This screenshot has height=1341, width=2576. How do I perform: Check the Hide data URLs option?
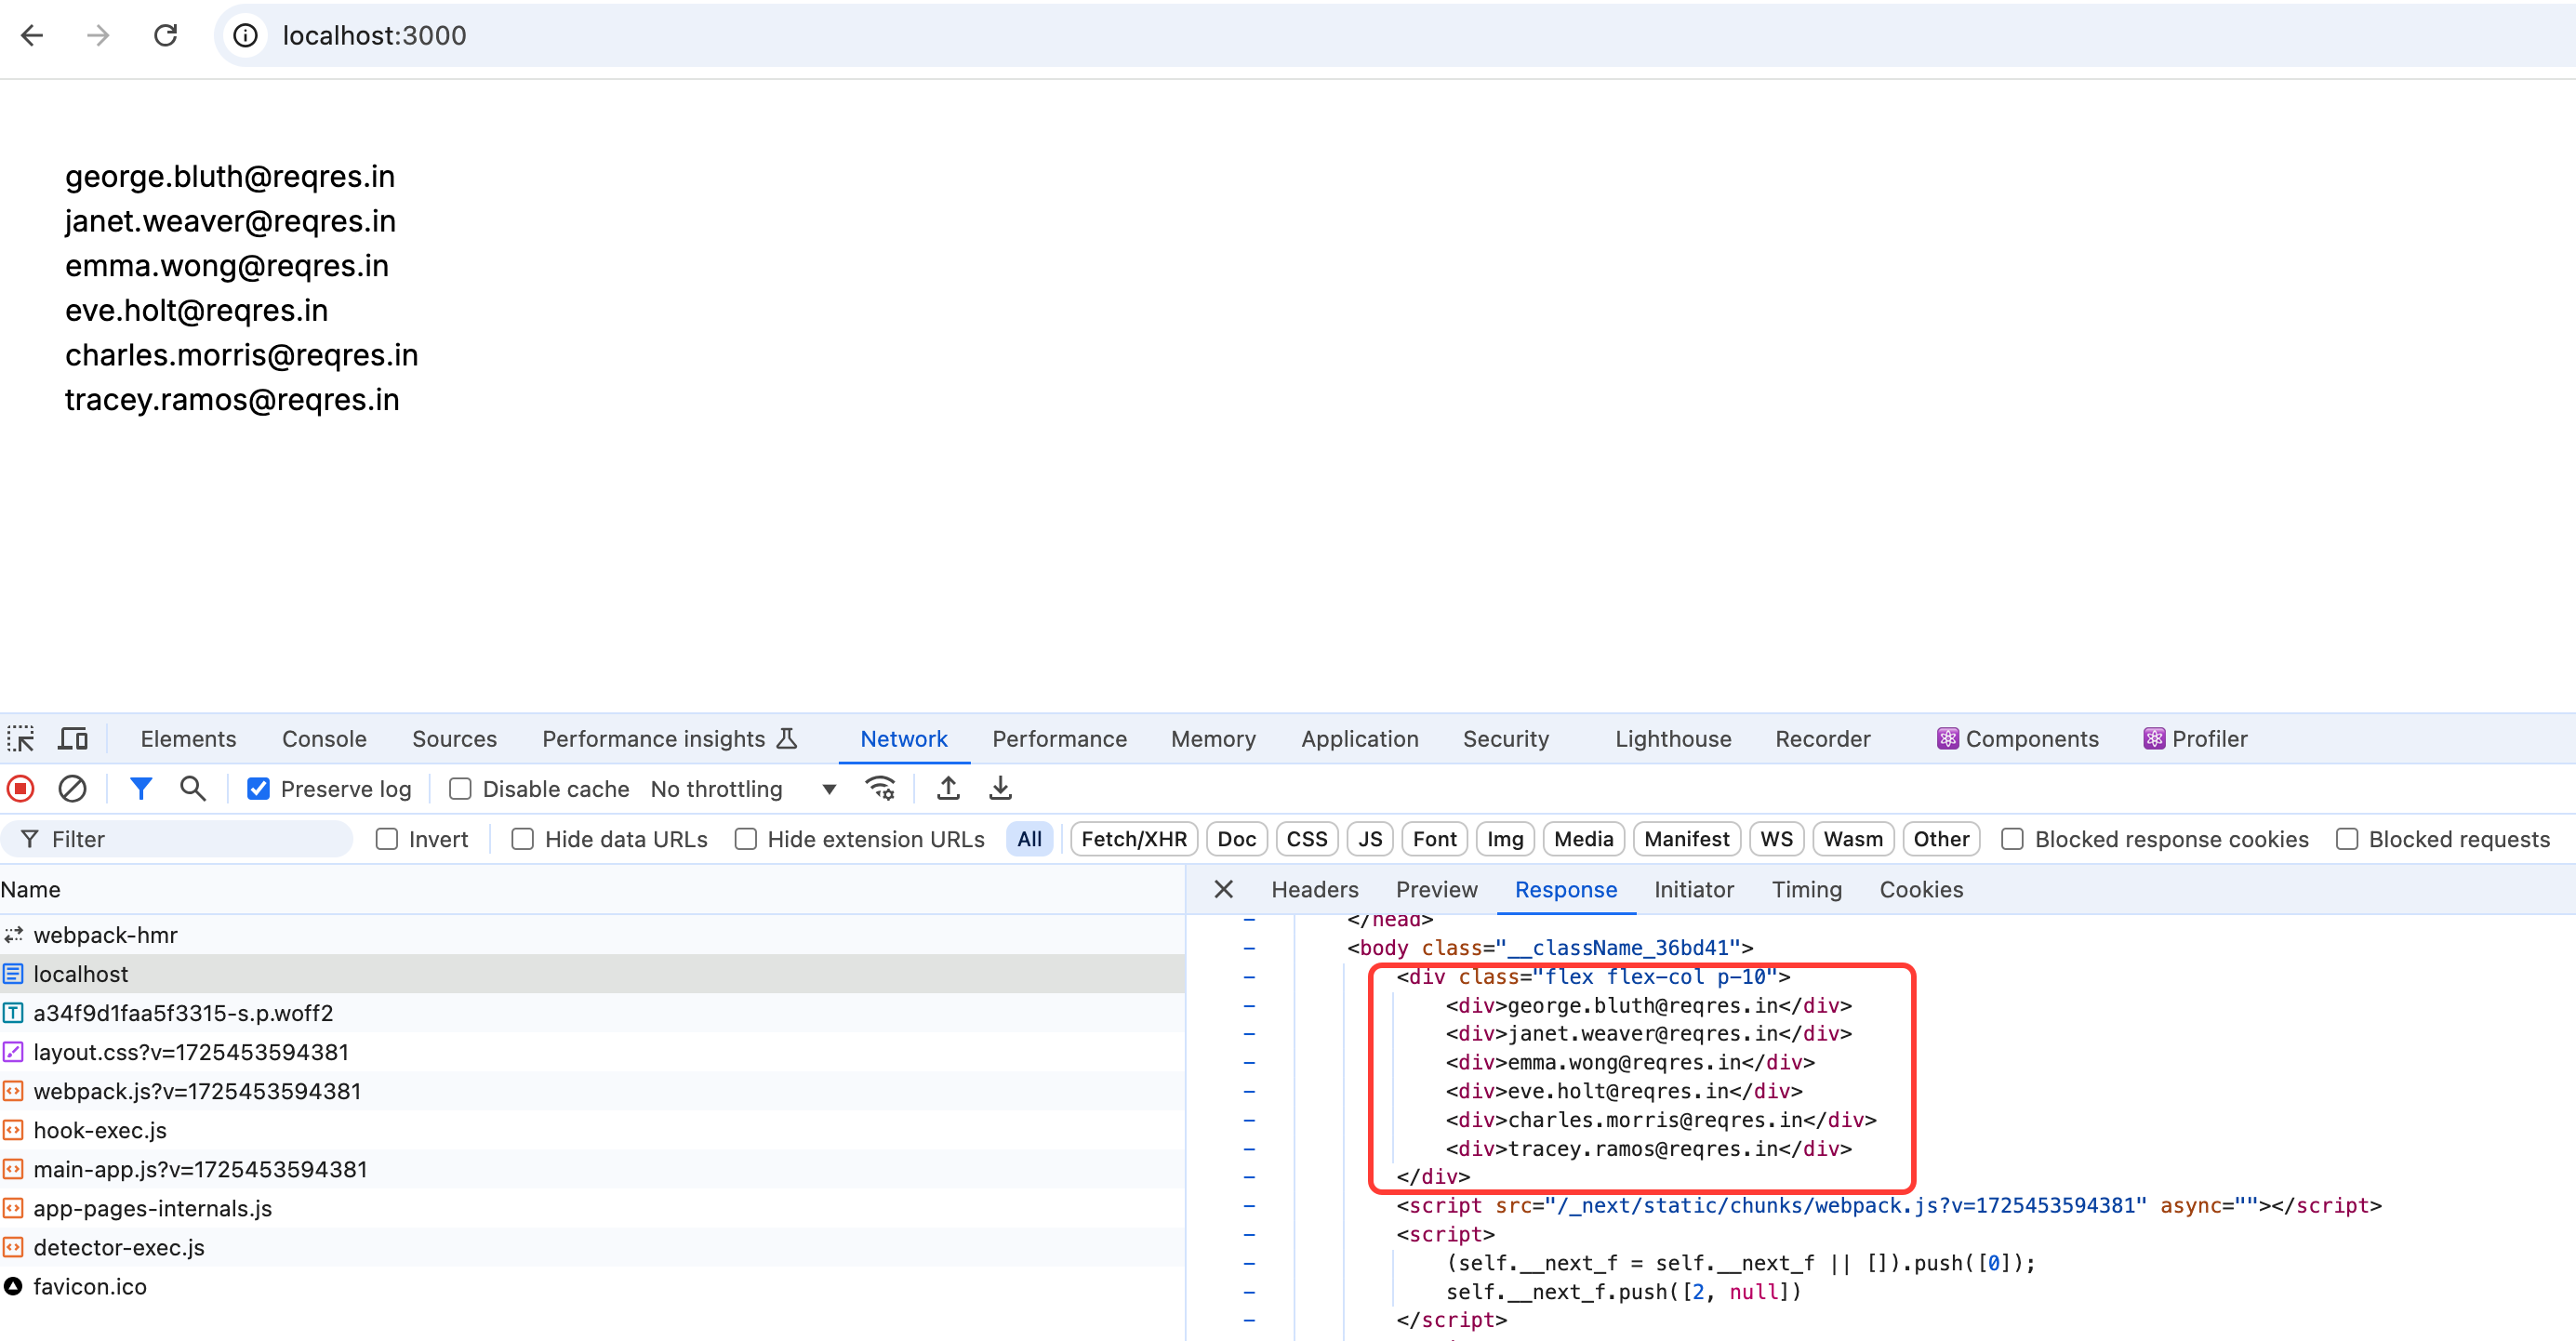522,840
